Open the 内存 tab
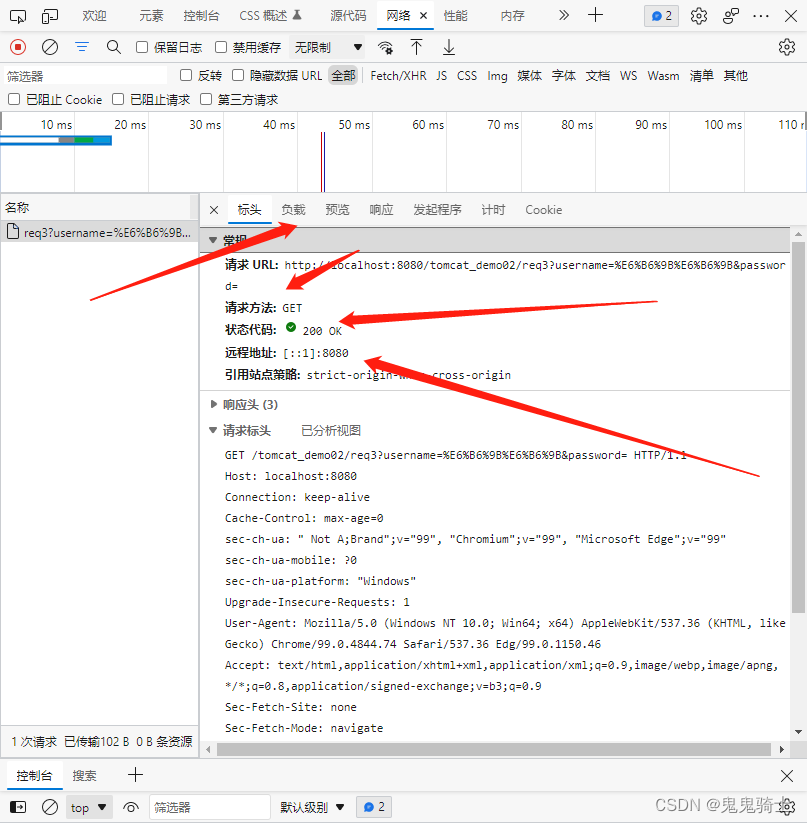This screenshot has height=823, width=807. click(513, 16)
